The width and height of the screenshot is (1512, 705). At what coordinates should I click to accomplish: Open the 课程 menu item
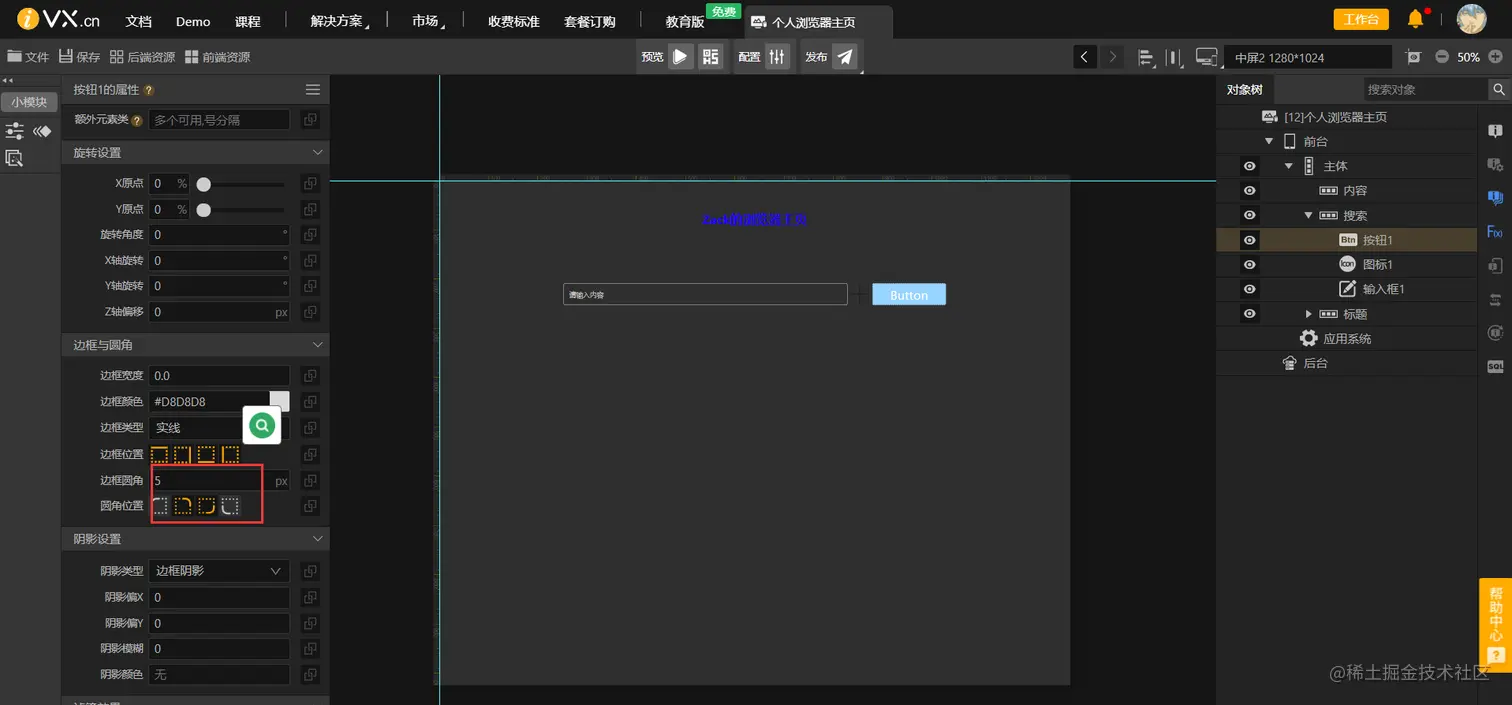click(247, 21)
